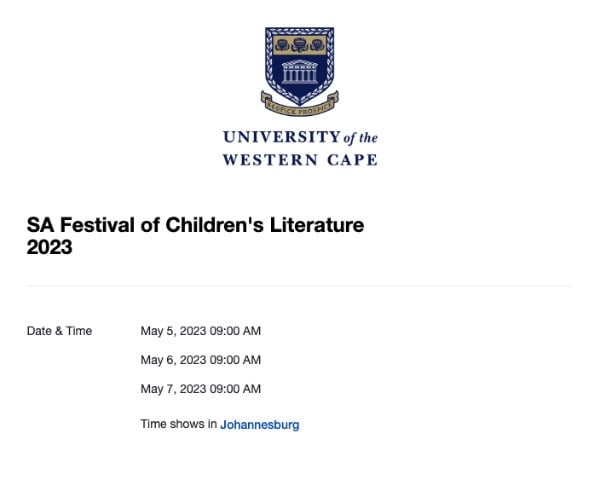Click the 09:00 AM time on May 5
The height and width of the screenshot is (480, 600).
click(235, 331)
